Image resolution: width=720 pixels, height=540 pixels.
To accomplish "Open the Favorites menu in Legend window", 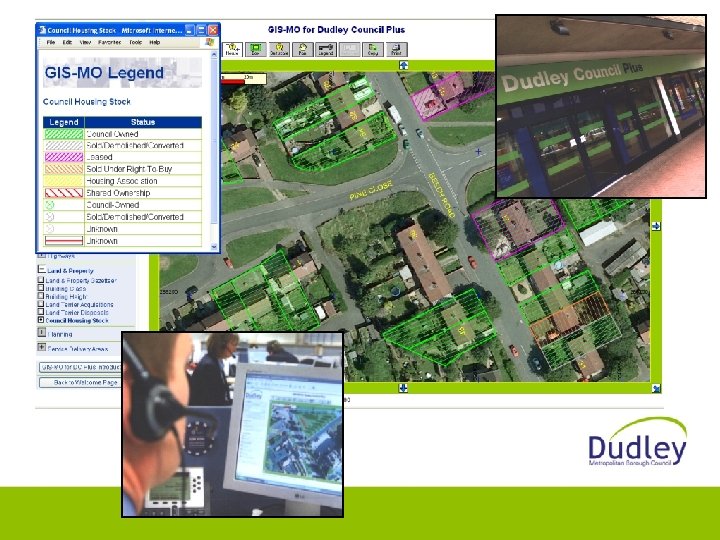I will pos(109,42).
